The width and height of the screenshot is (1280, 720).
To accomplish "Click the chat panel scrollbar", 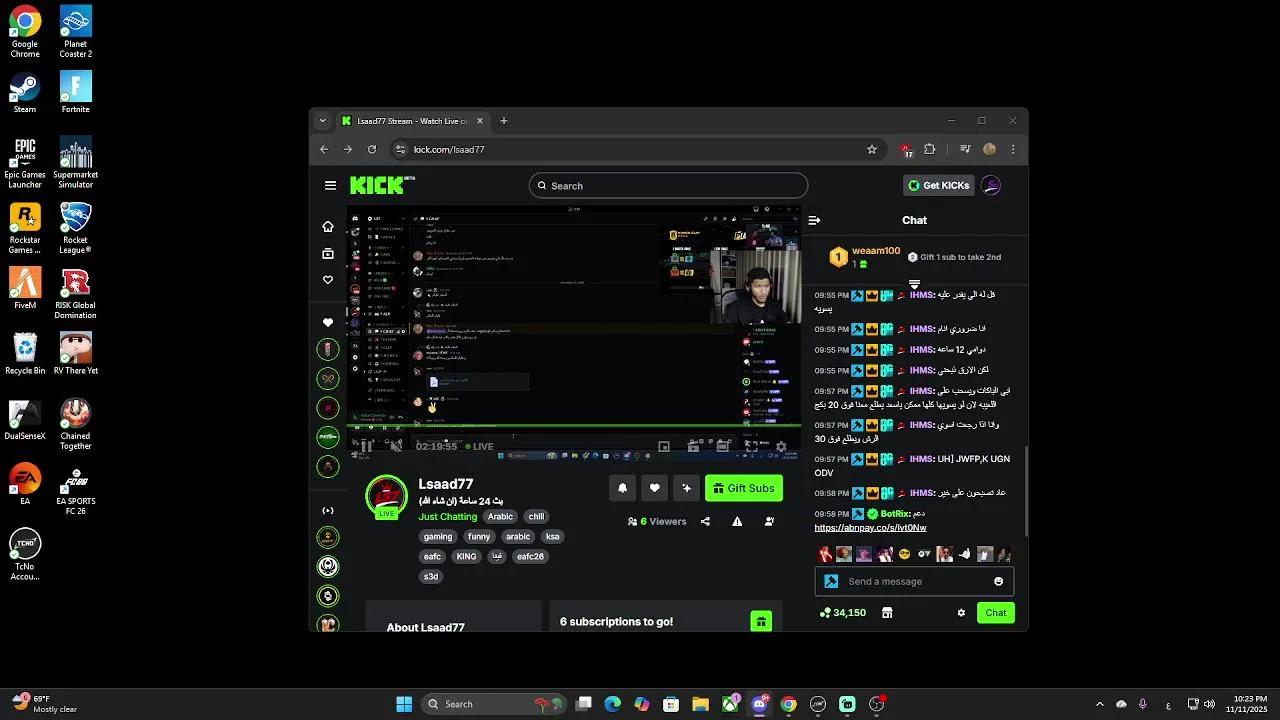I will coord(1025,491).
